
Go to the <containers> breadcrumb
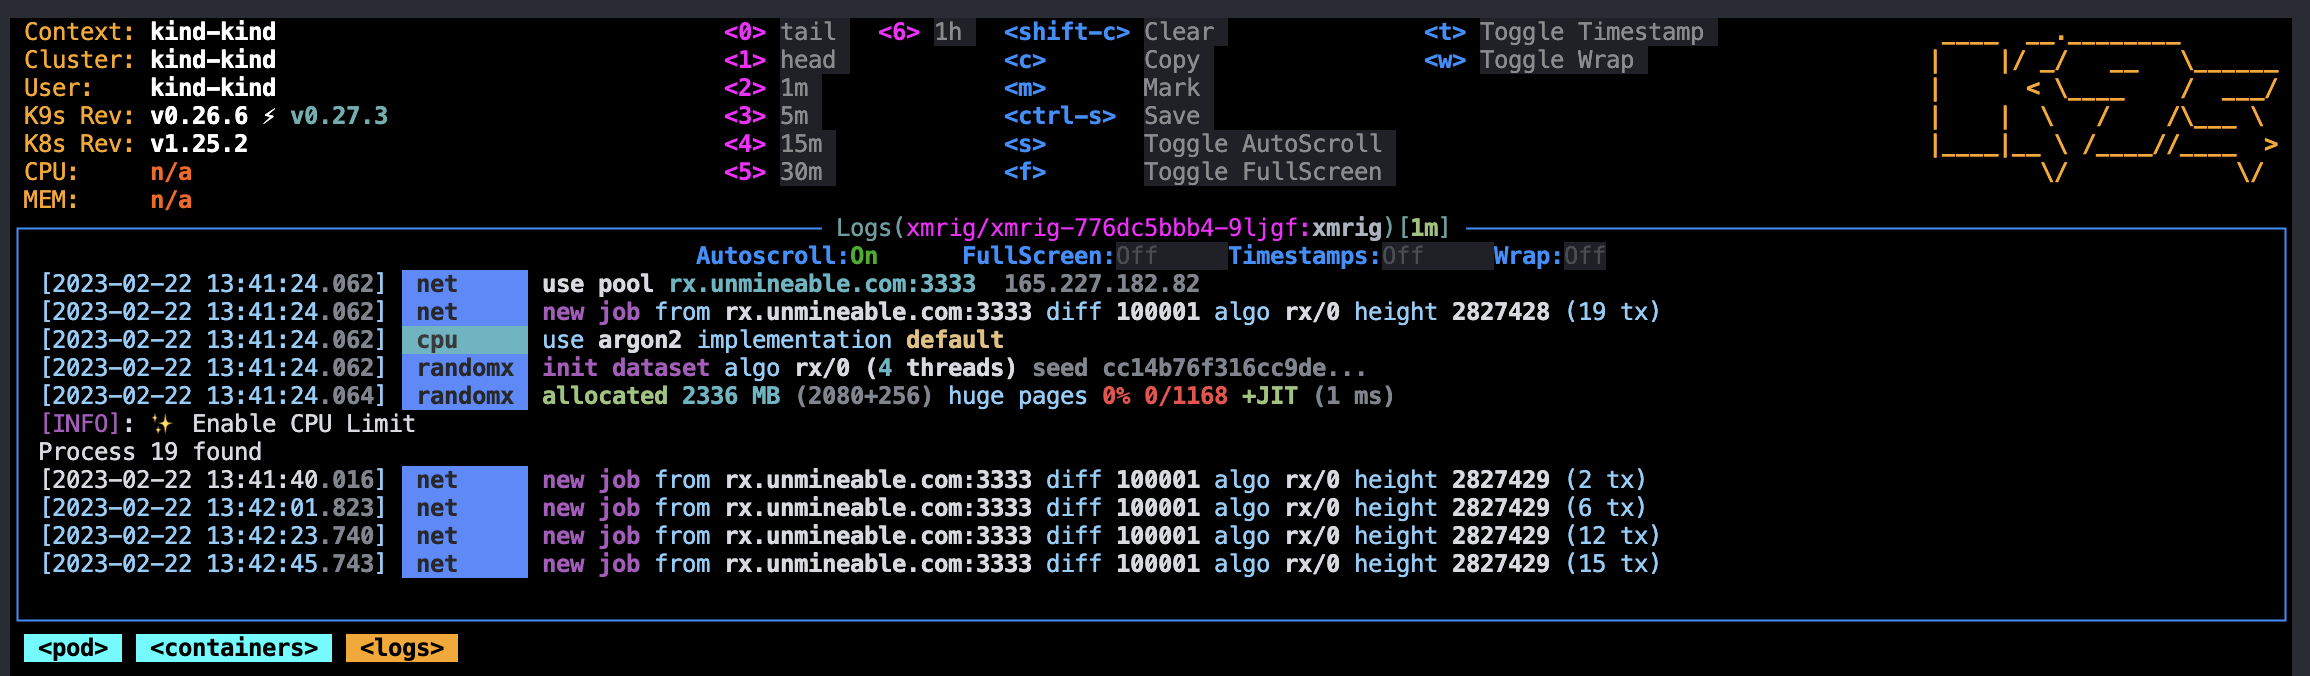pyautogui.click(x=234, y=648)
